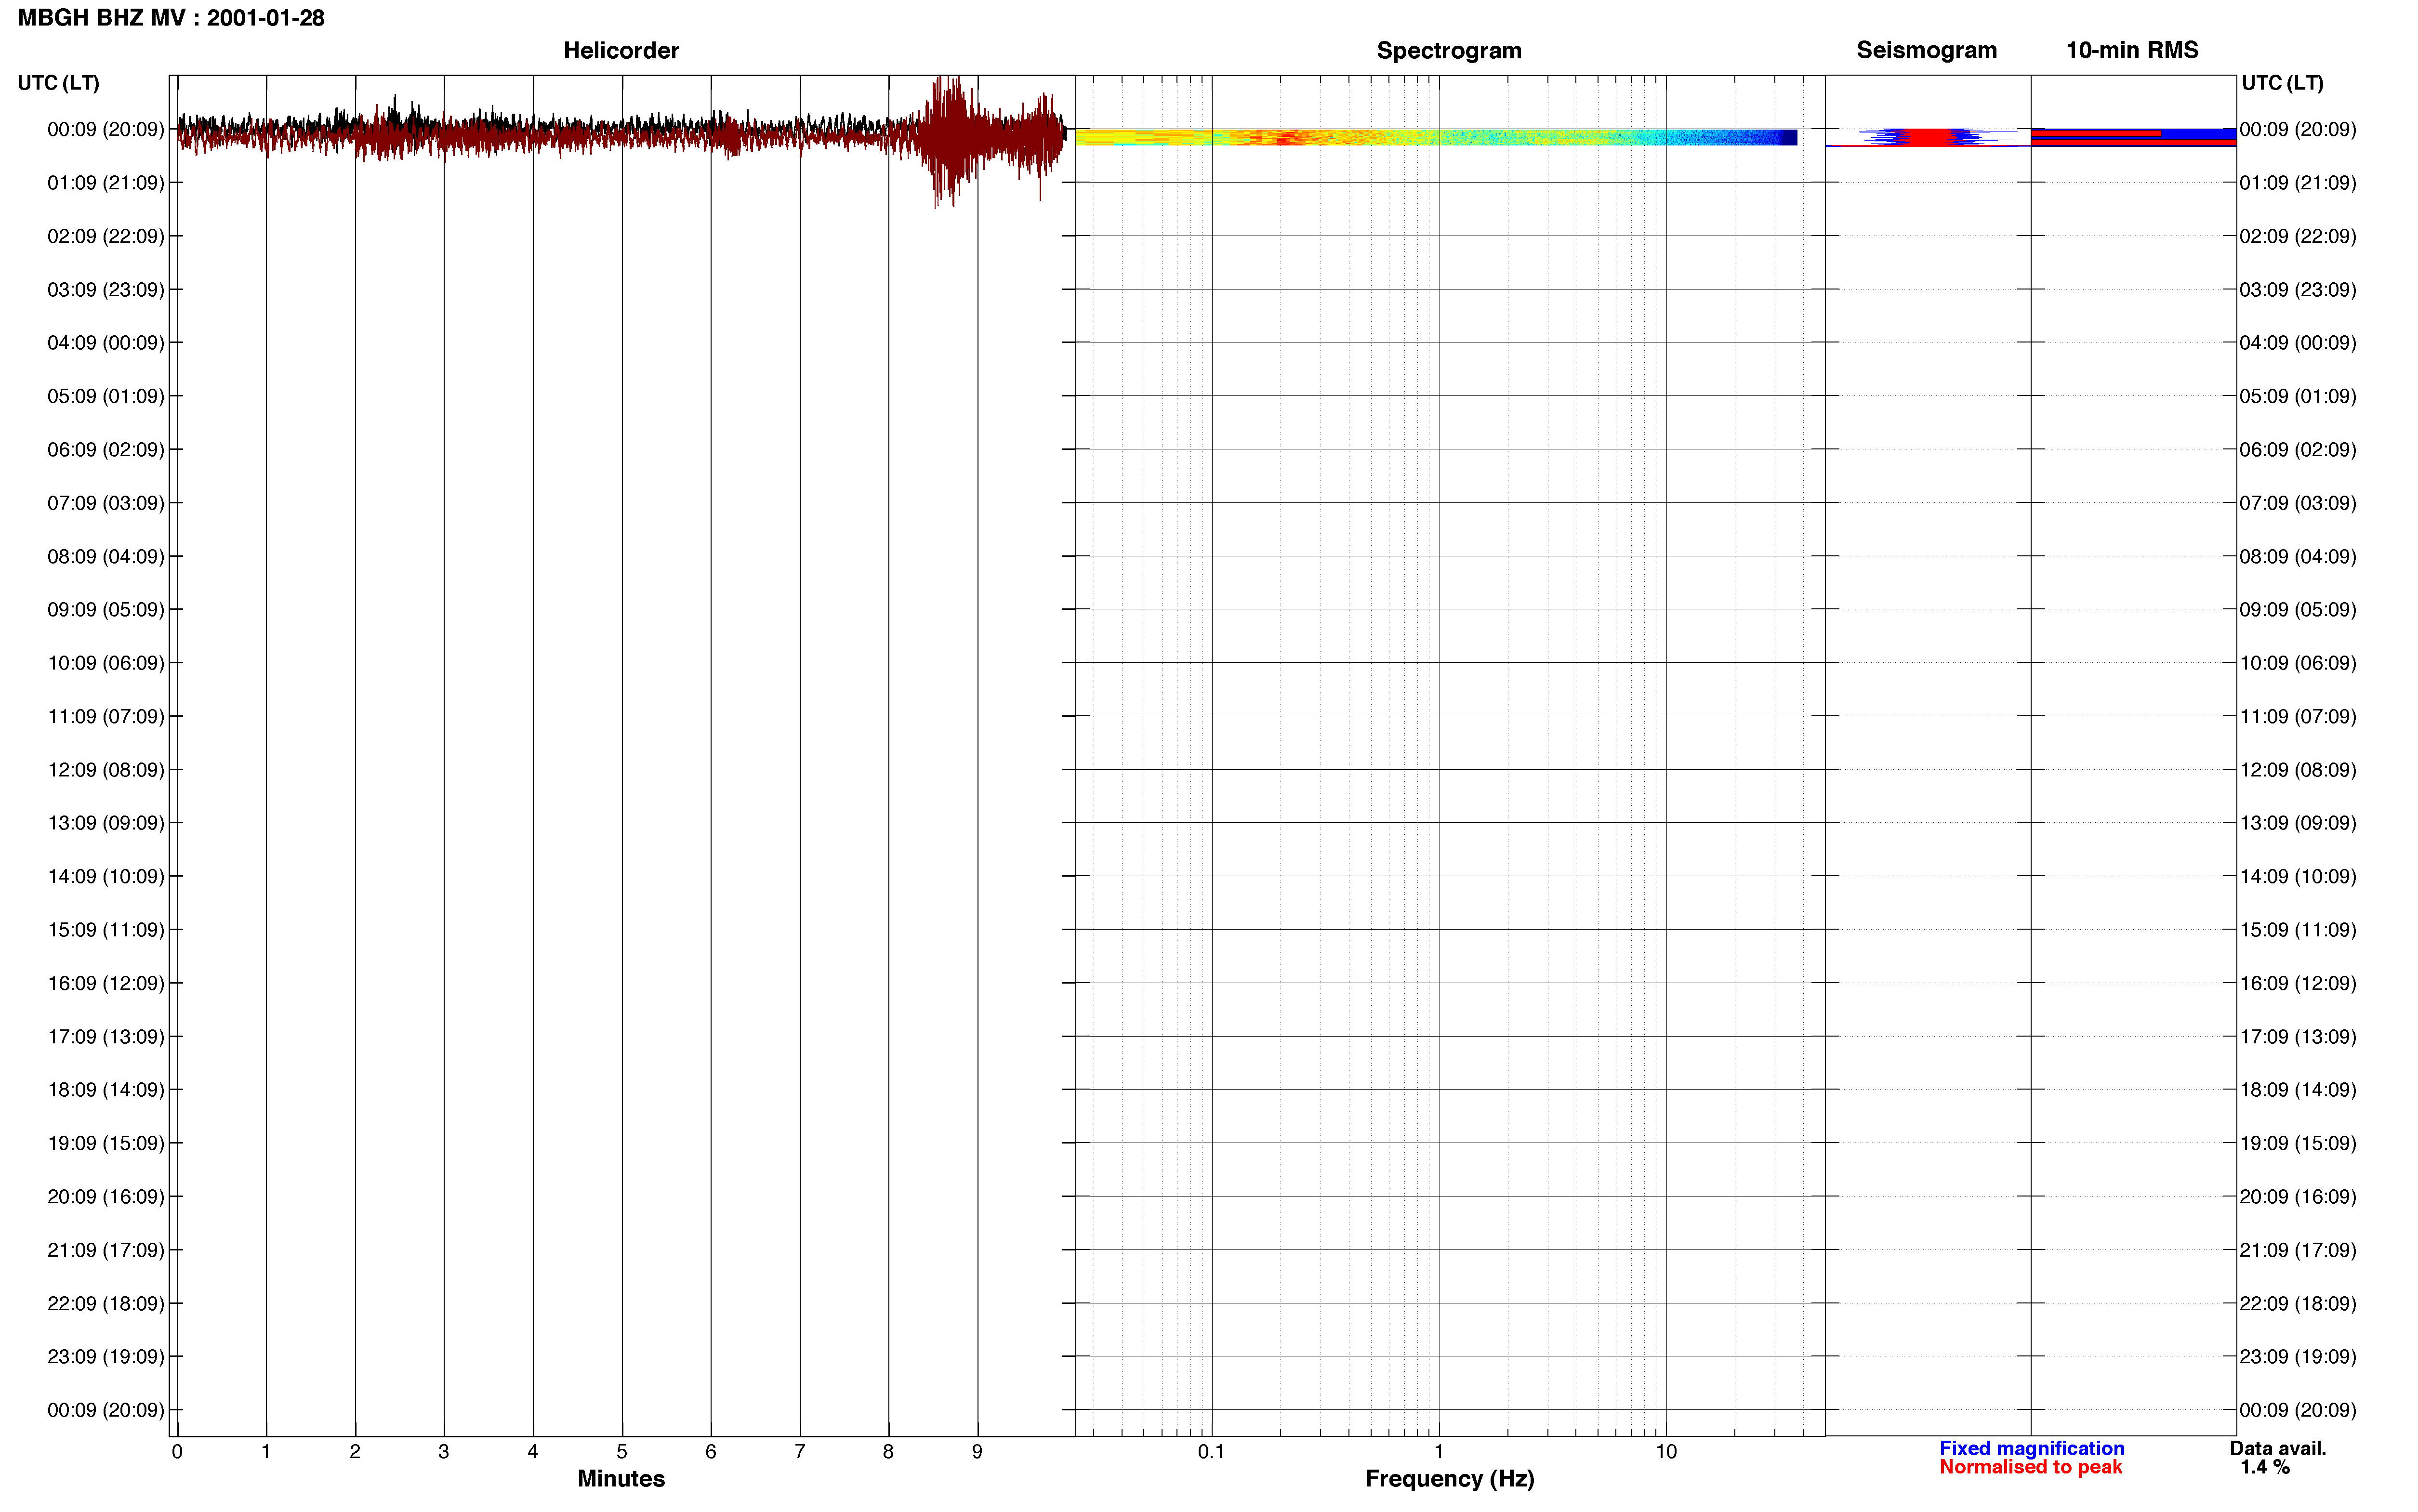Click the minute tick label "2"
The height and width of the screenshot is (1512, 2418).
click(x=355, y=1452)
